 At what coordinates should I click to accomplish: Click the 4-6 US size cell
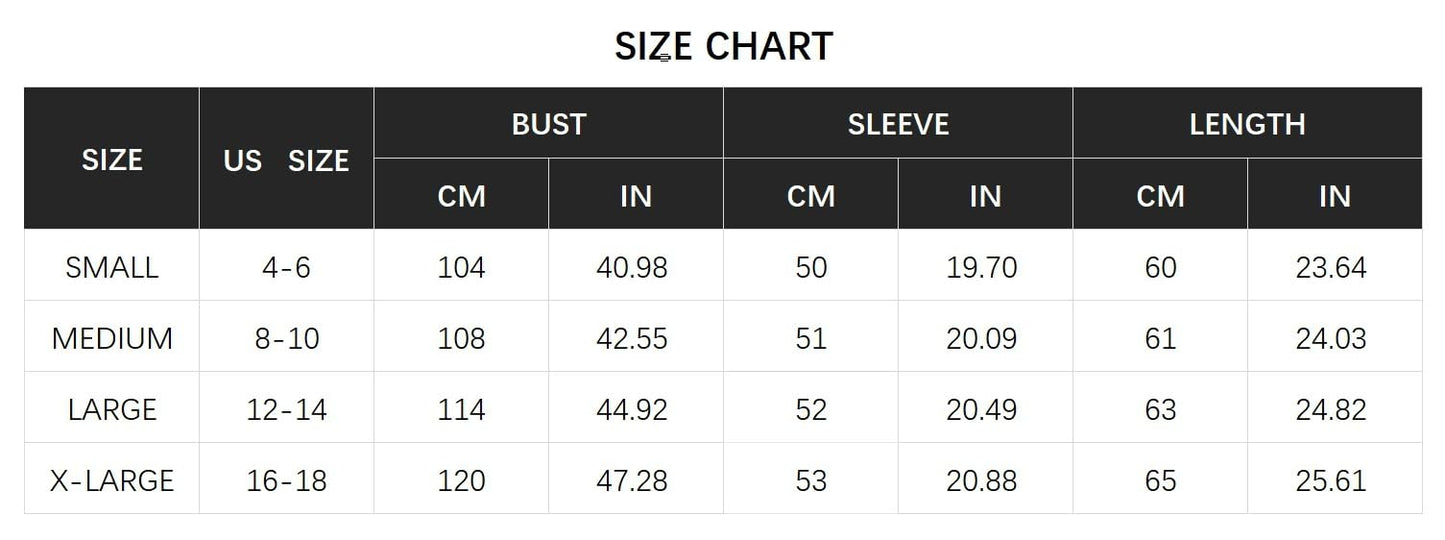coord(286,267)
